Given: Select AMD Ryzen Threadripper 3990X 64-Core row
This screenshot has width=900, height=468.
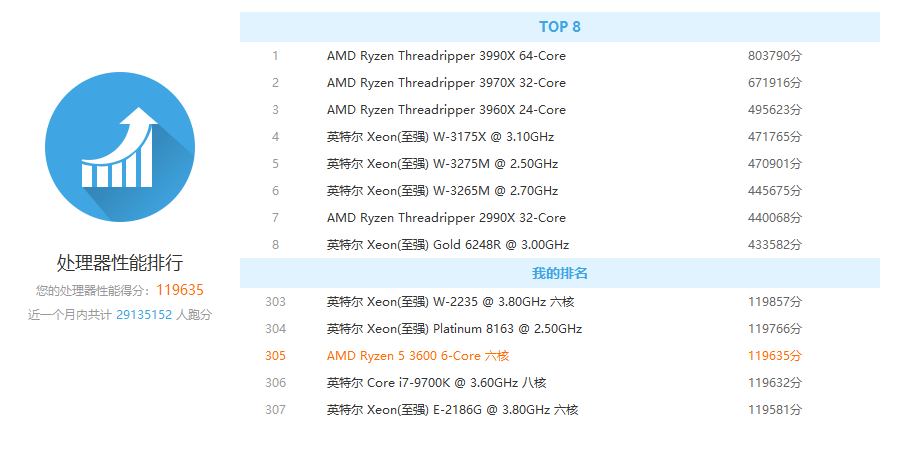Looking at the screenshot, I should (446, 56).
